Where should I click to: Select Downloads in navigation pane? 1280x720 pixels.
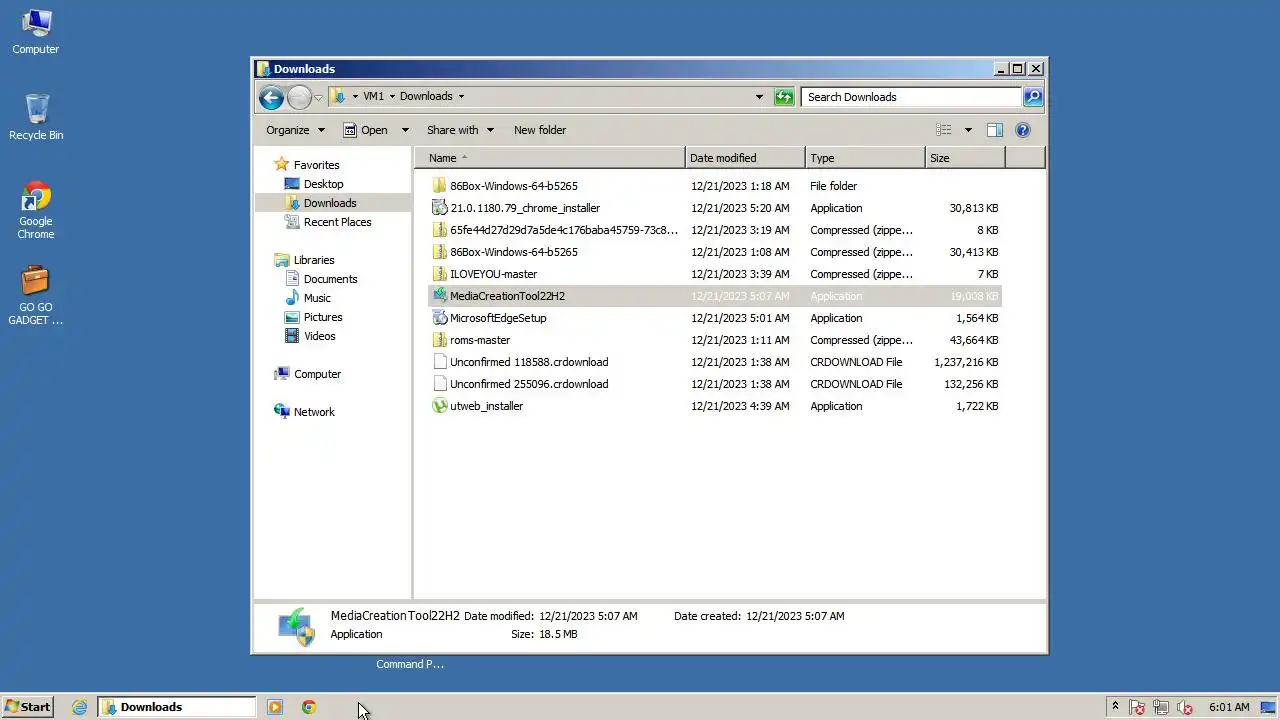329,203
